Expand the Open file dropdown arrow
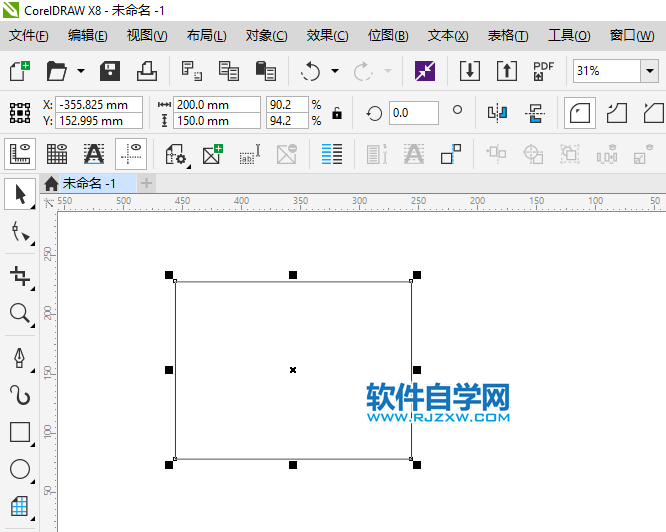This screenshot has height=532, width=666. (x=81, y=71)
